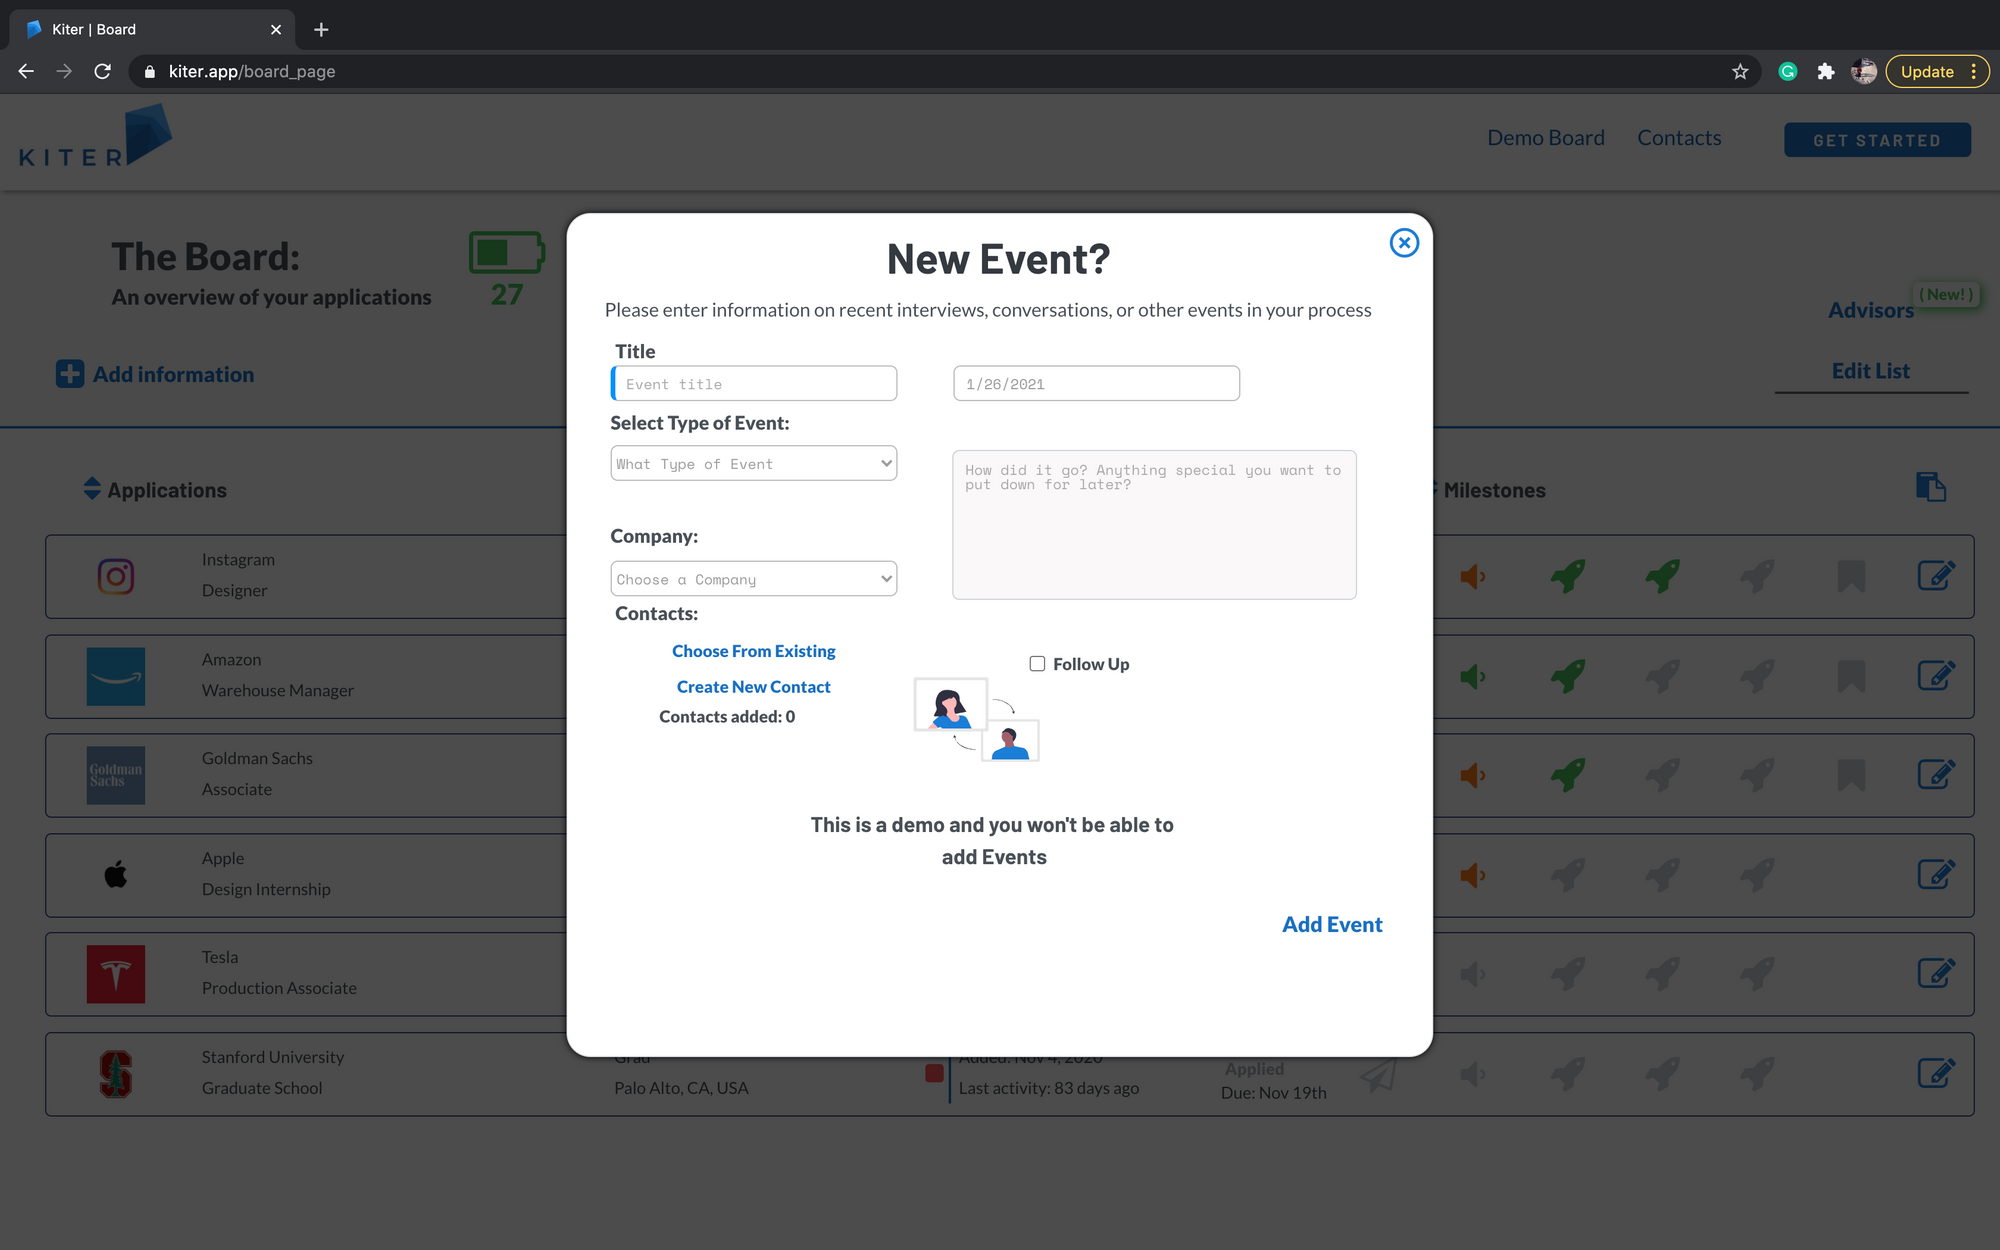Image resolution: width=2000 pixels, height=1250 pixels.
Task: Enable the Follow Up checkbox
Action: click(1037, 664)
